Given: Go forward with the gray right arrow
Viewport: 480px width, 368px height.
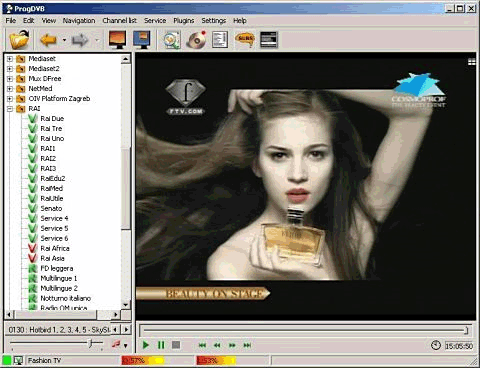Looking at the screenshot, I should pos(80,40).
